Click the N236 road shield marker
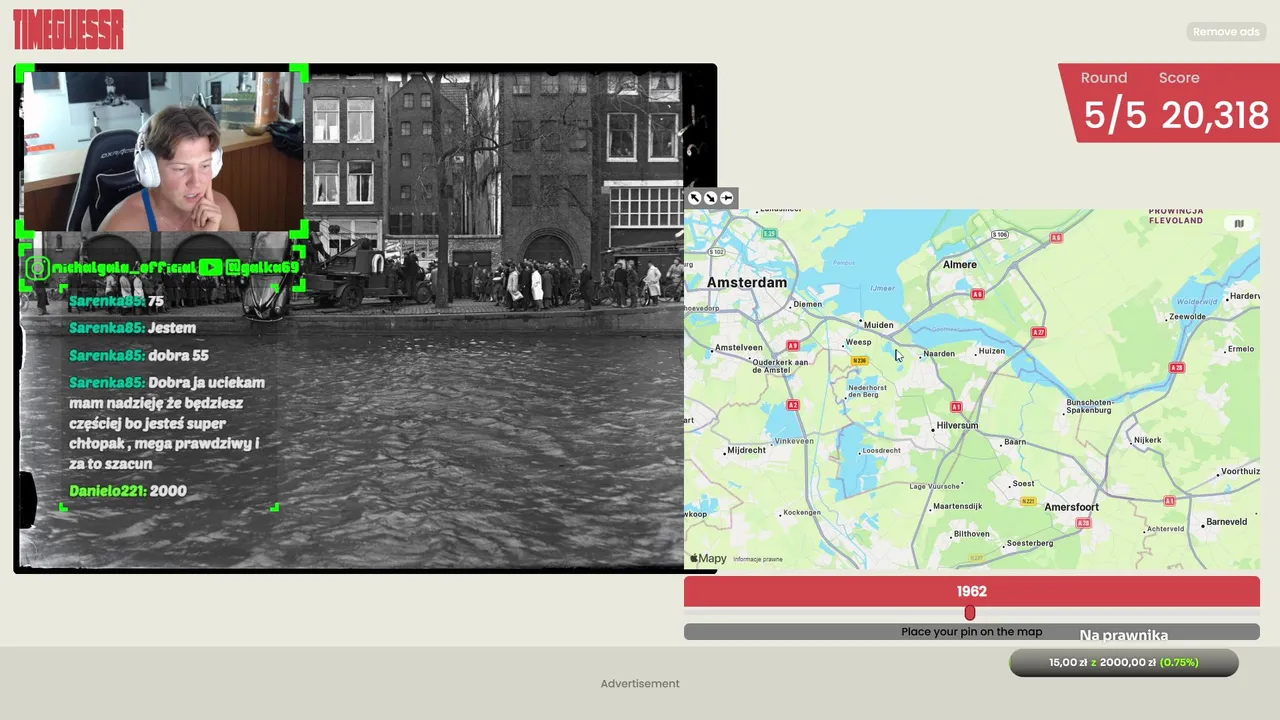 click(x=859, y=361)
